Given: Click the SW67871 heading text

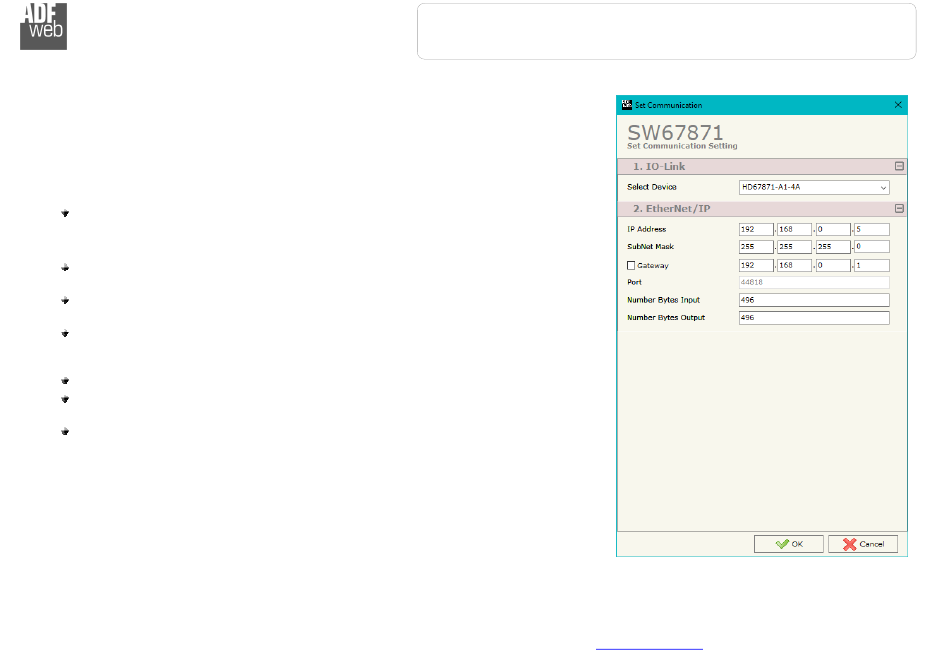Looking at the screenshot, I should 675,132.
